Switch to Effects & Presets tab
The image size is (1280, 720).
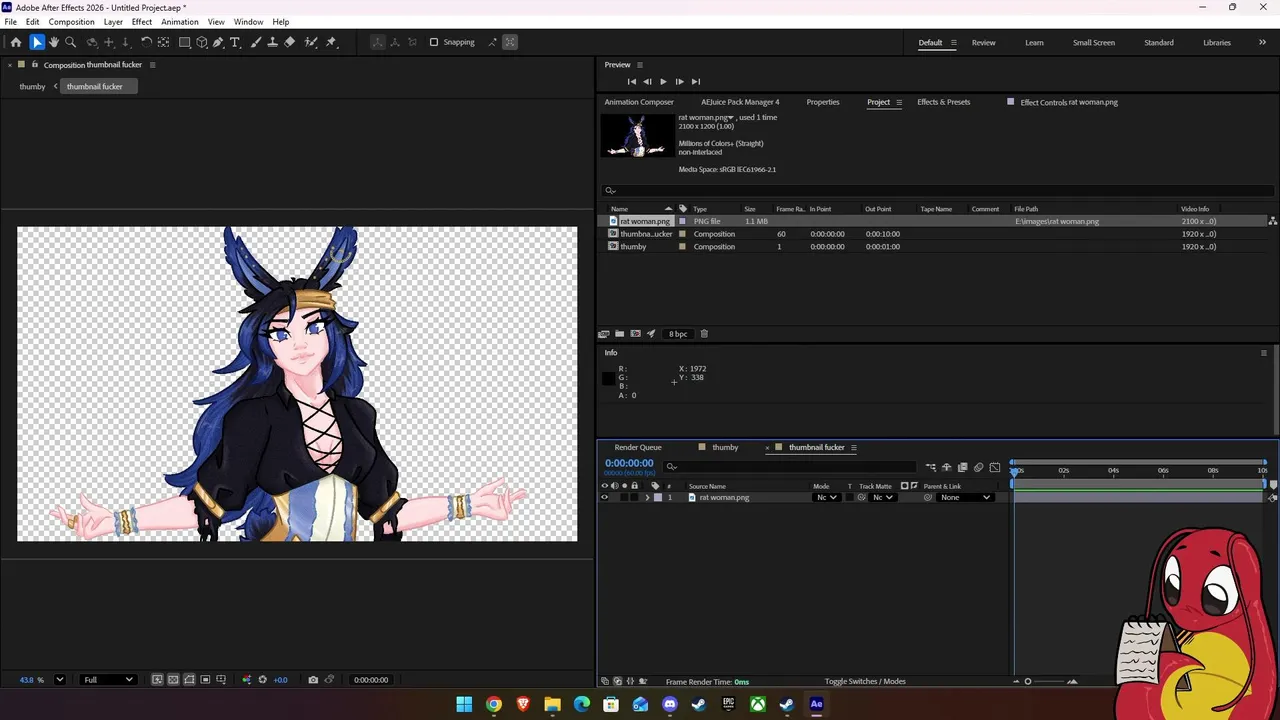tap(944, 102)
